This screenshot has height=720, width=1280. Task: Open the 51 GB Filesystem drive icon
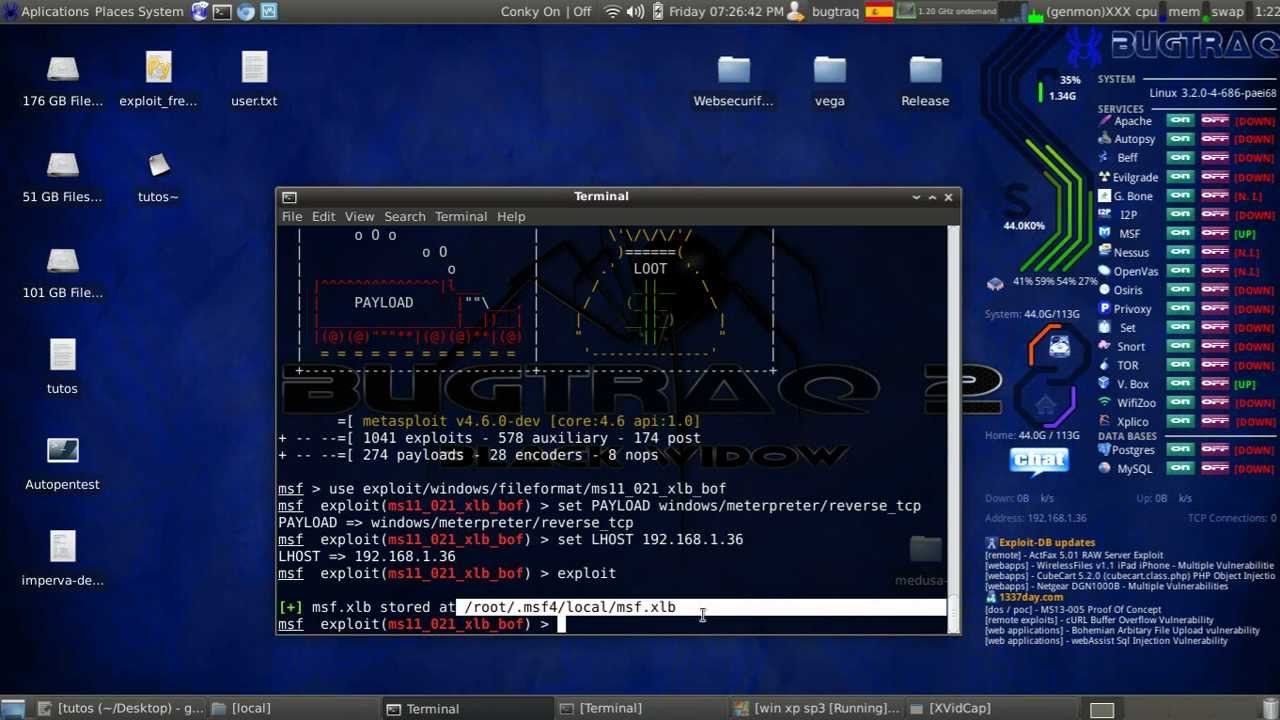point(62,165)
